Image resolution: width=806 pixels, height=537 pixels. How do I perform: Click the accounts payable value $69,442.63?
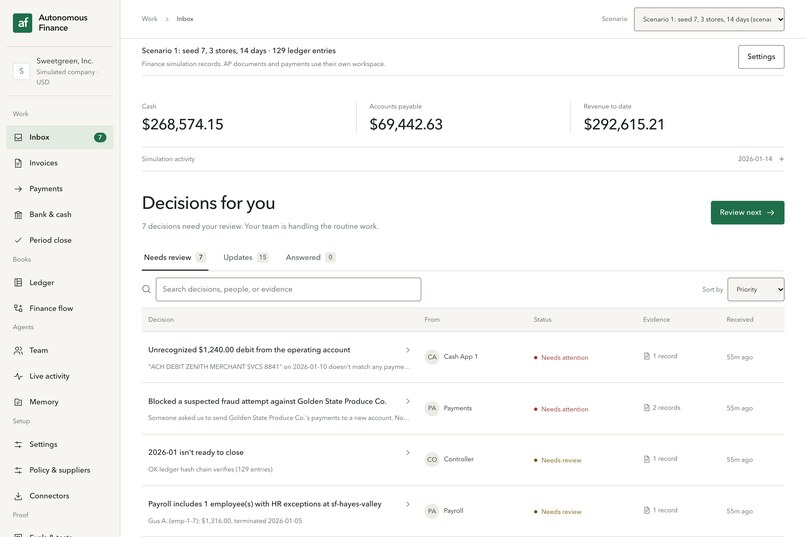pos(406,124)
